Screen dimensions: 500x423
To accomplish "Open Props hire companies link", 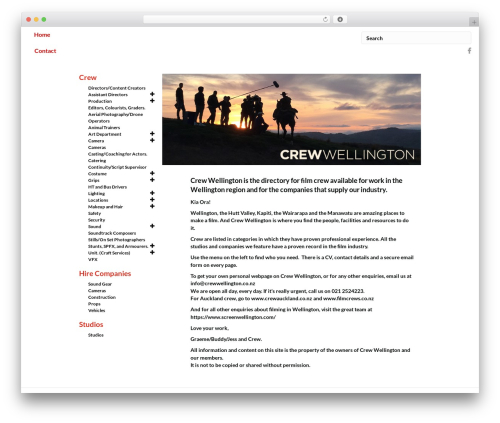I will 94,304.
